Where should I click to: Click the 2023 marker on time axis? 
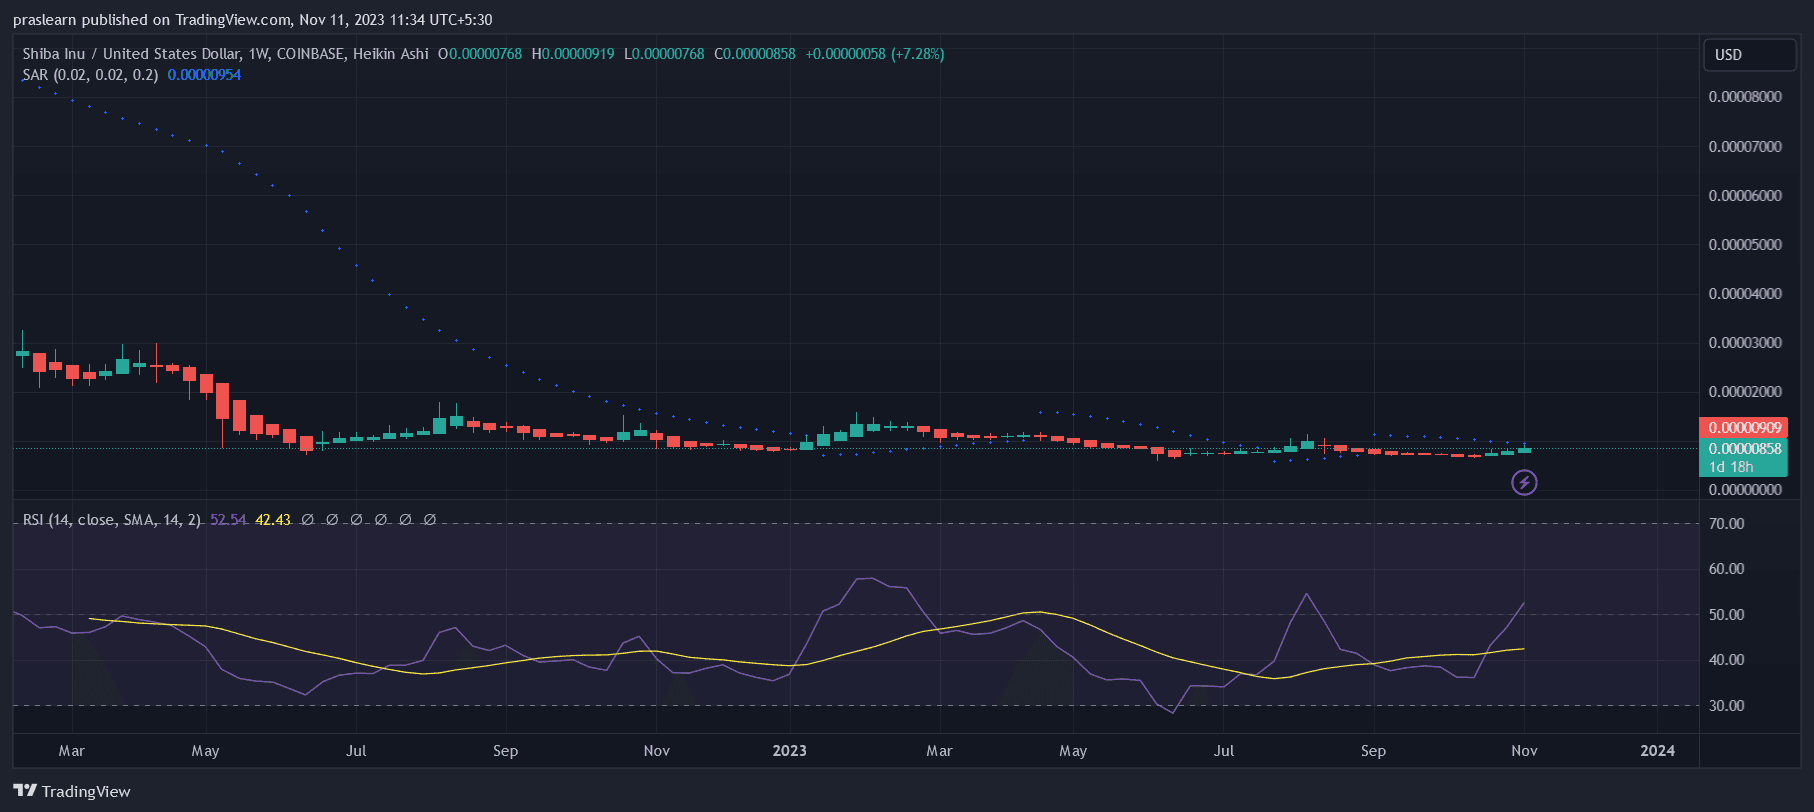point(789,751)
